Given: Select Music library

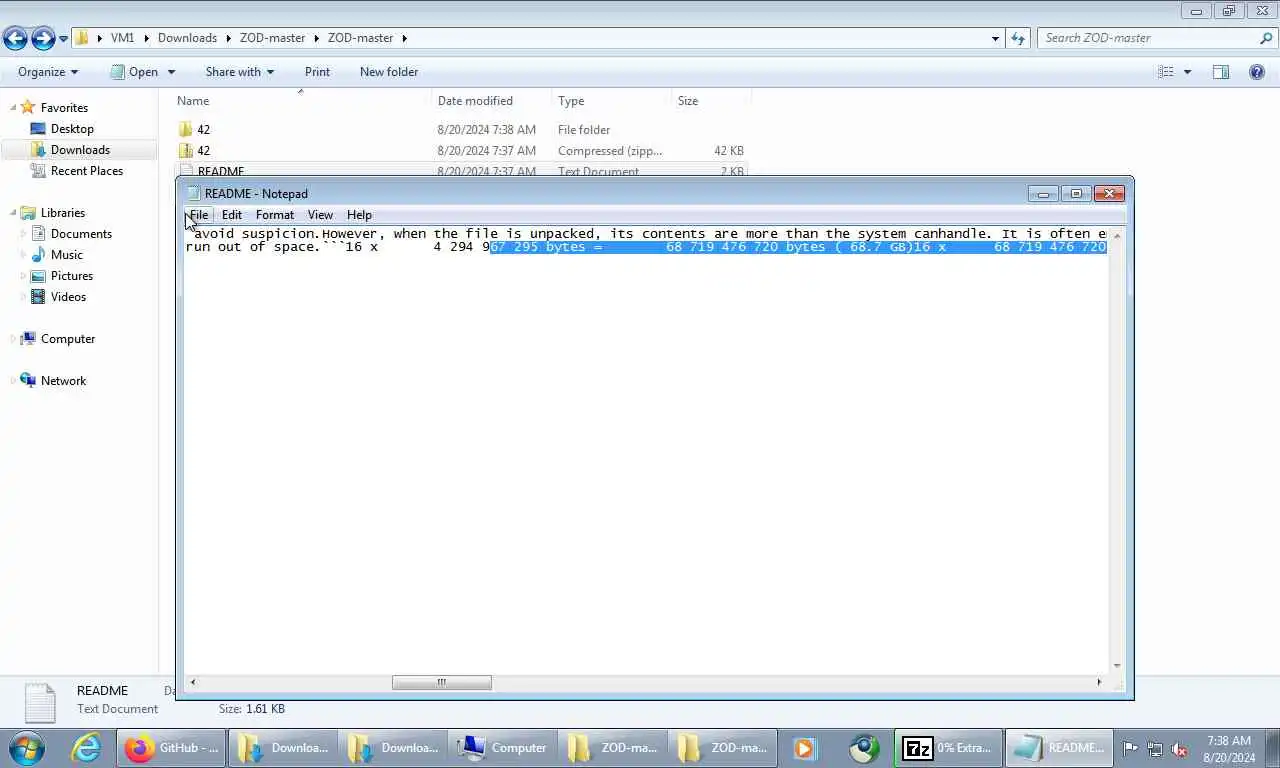Looking at the screenshot, I should [67, 255].
